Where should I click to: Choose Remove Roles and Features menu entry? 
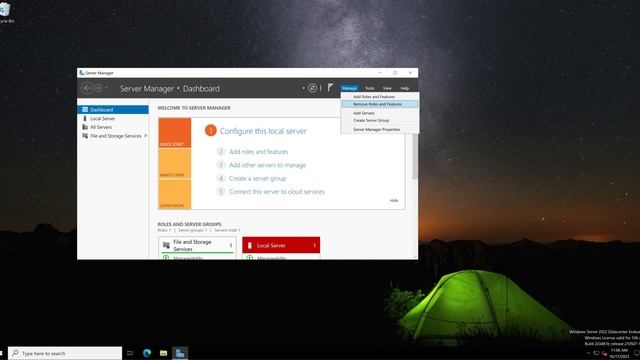click(380, 104)
